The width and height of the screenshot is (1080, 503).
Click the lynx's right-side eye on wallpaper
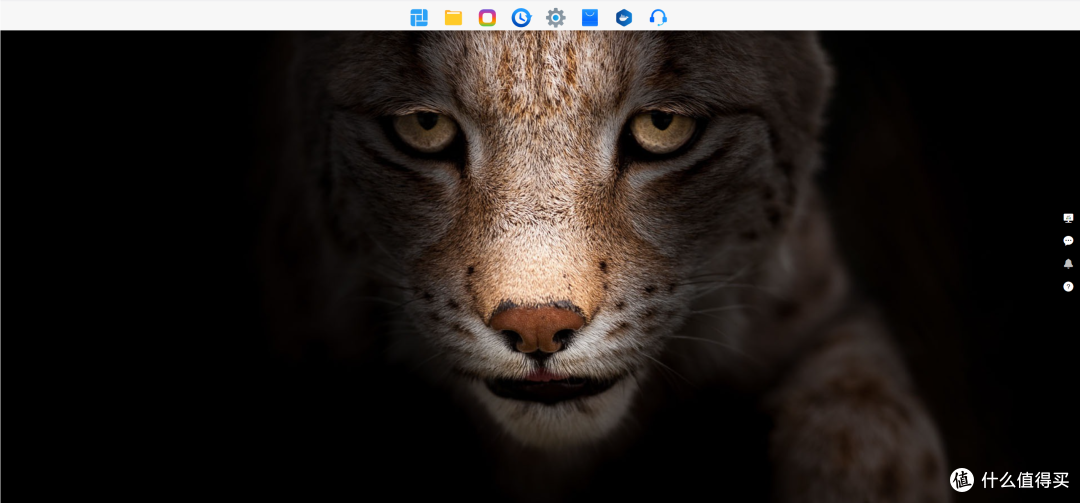pos(663,130)
